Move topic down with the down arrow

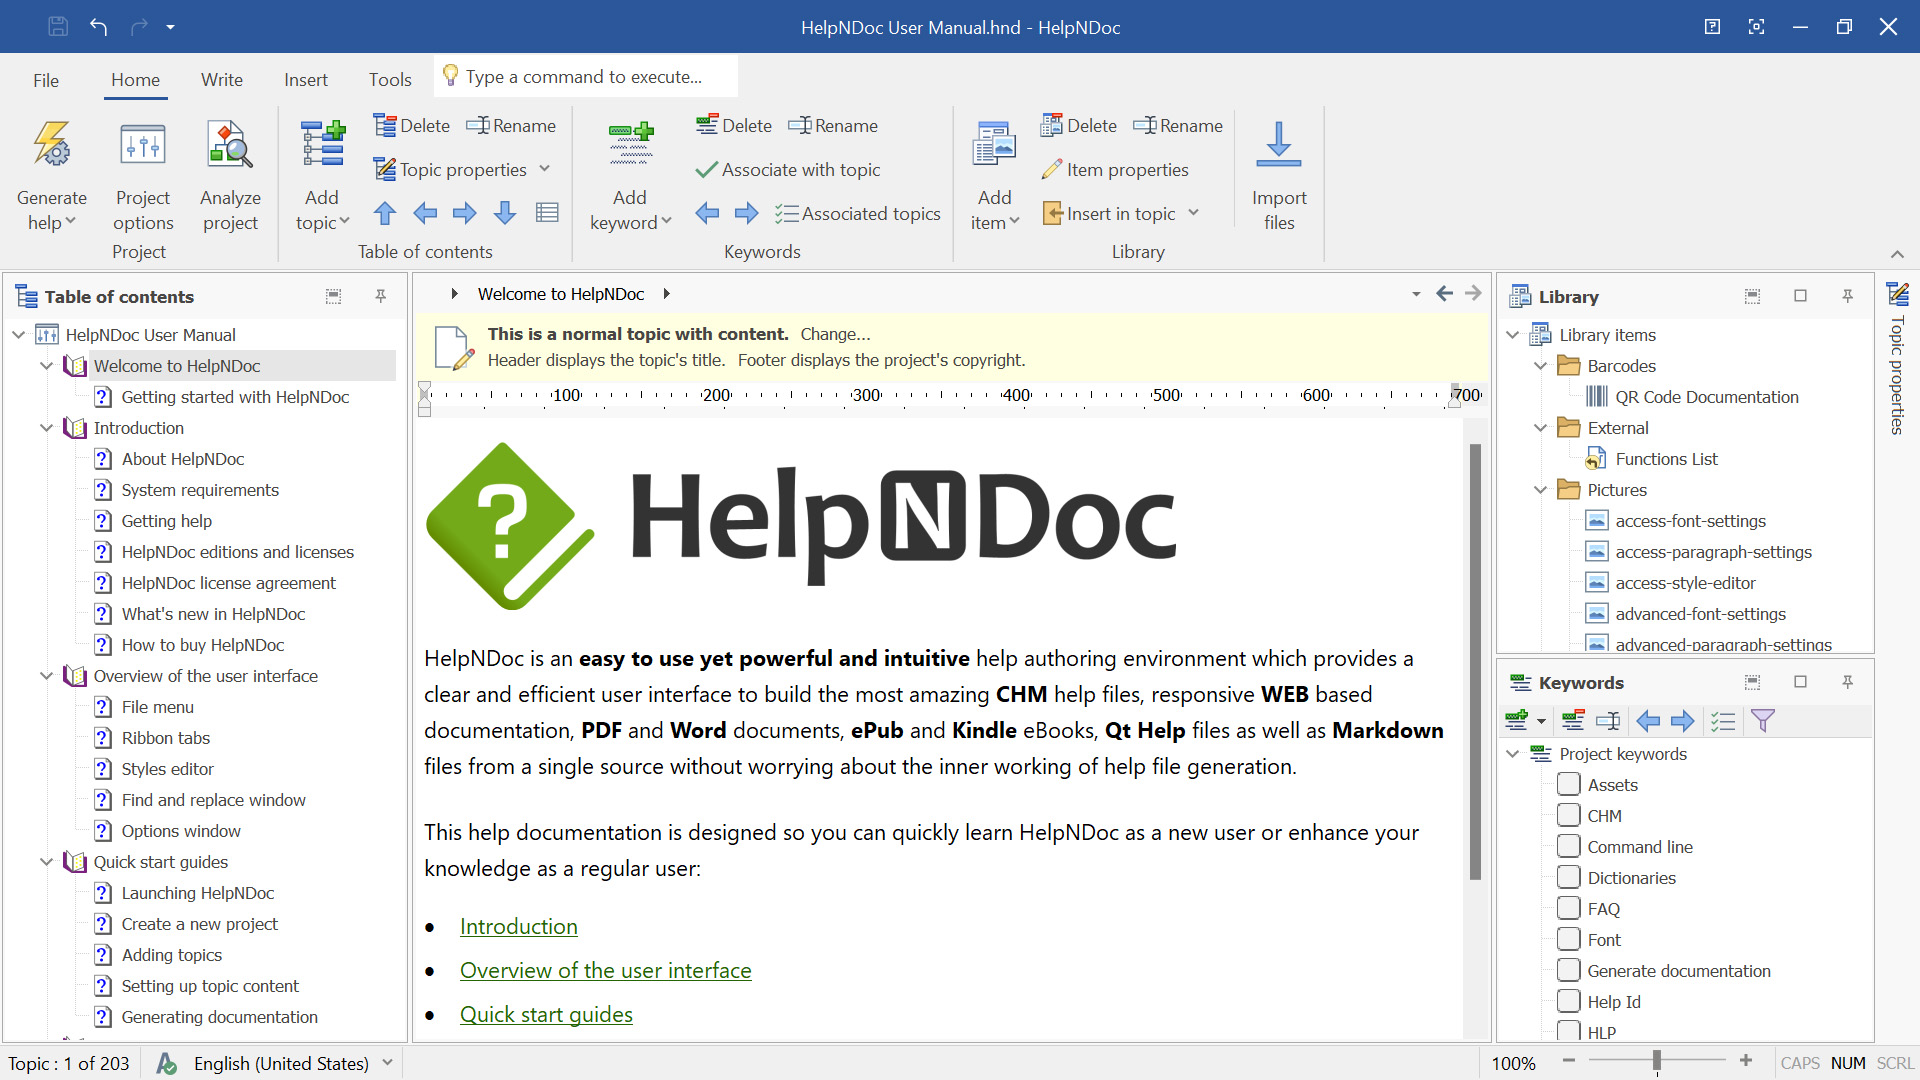tap(505, 213)
